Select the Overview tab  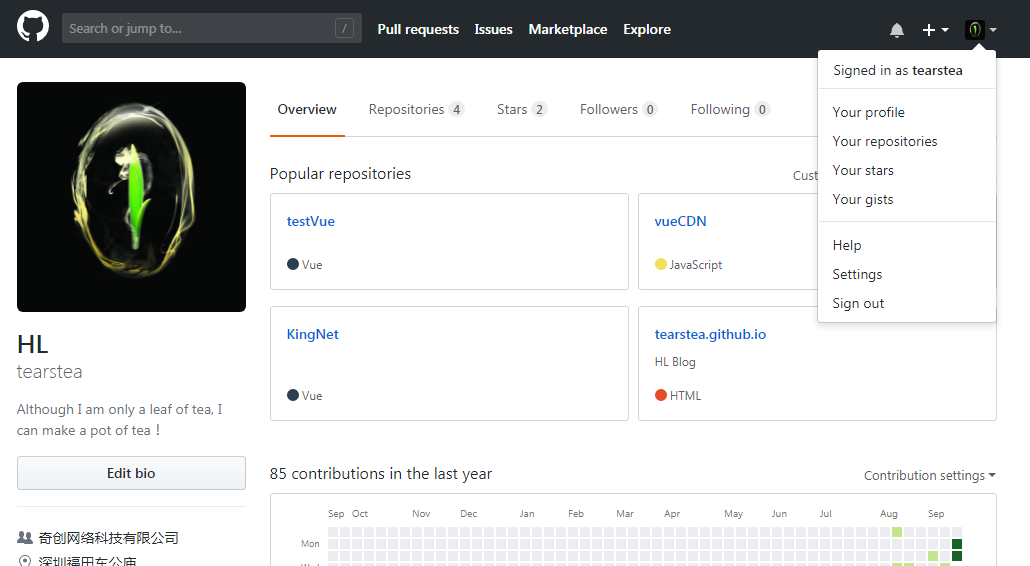307,110
